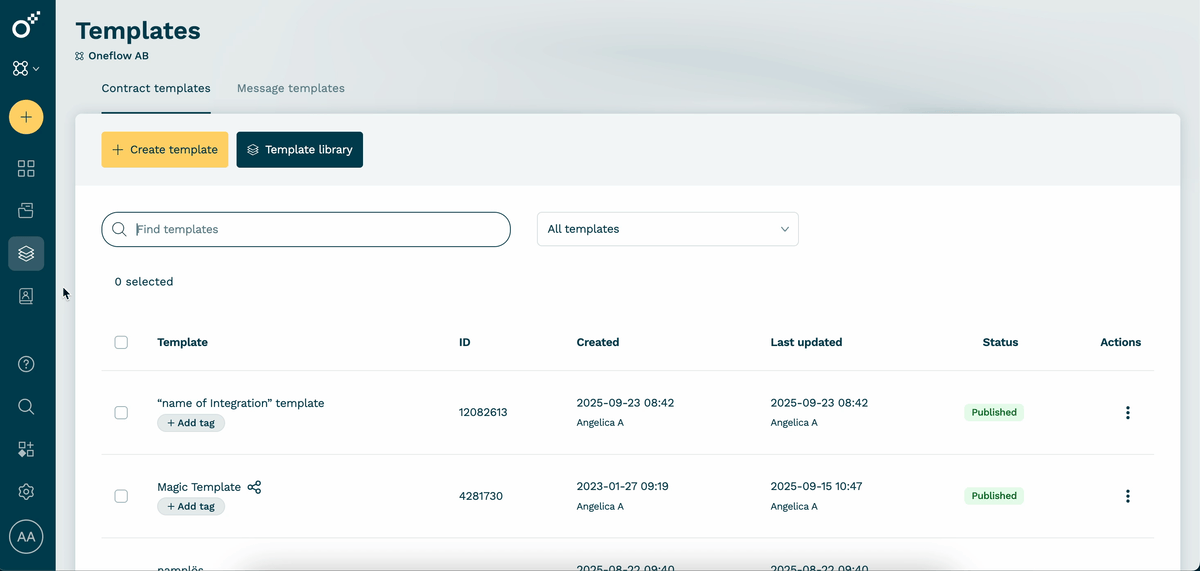This screenshot has height=571, width=1200.
Task: Click the sidebar search magnifier icon
Action: (x=26, y=407)
